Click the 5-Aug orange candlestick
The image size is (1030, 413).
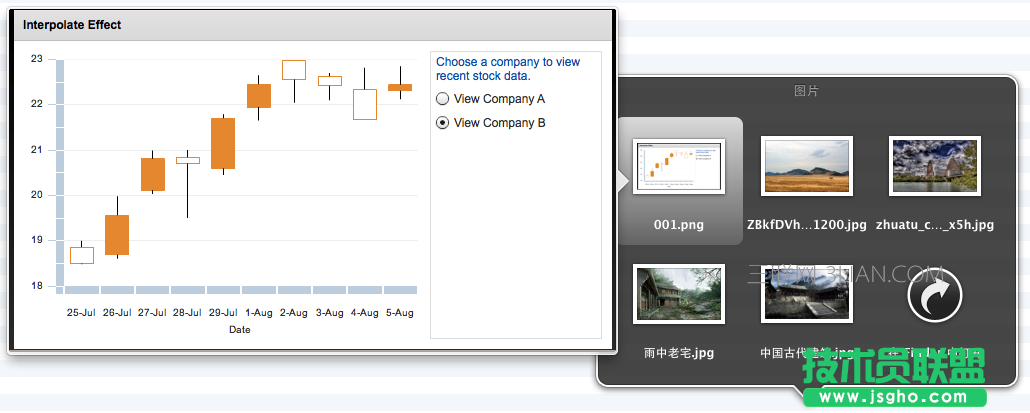(400, 88)
